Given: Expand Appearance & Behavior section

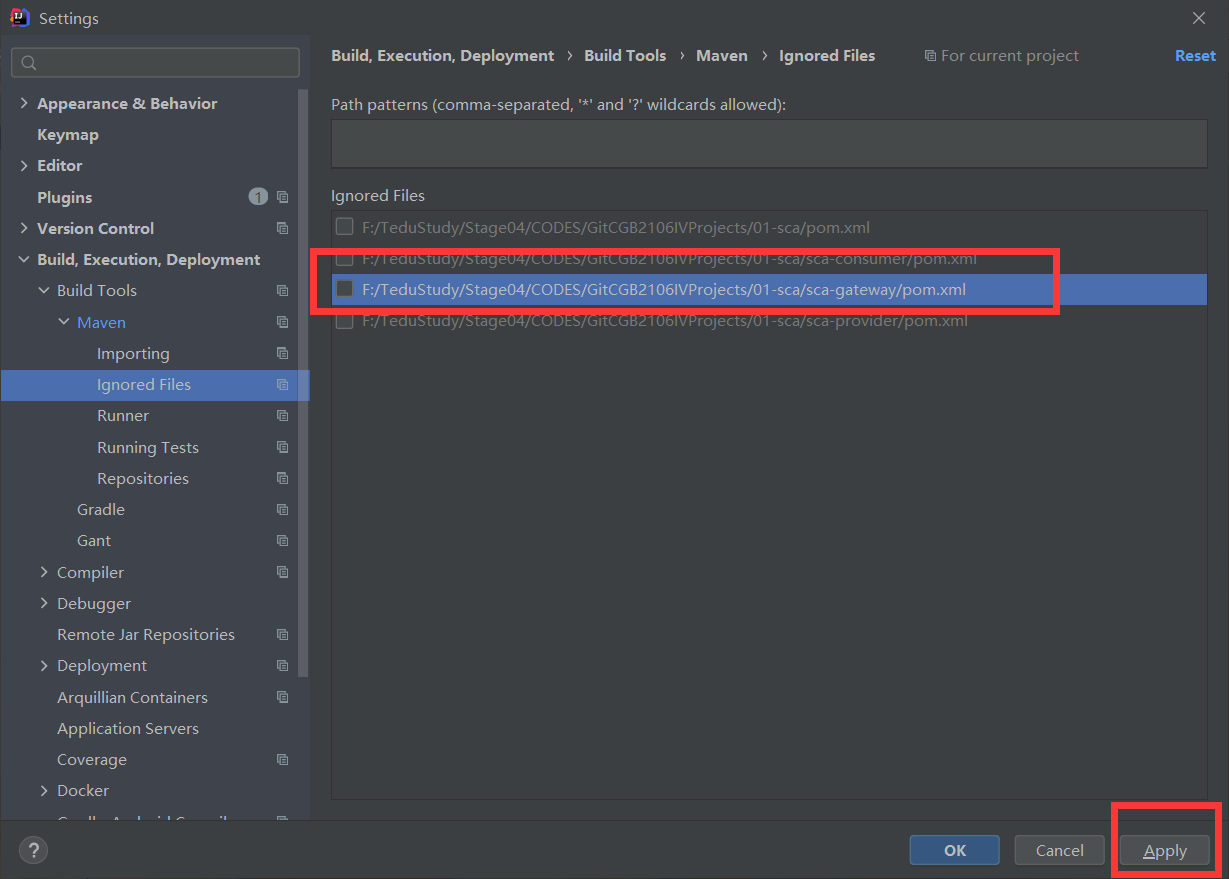Looking at the screenshot, I should pos(24,103).
